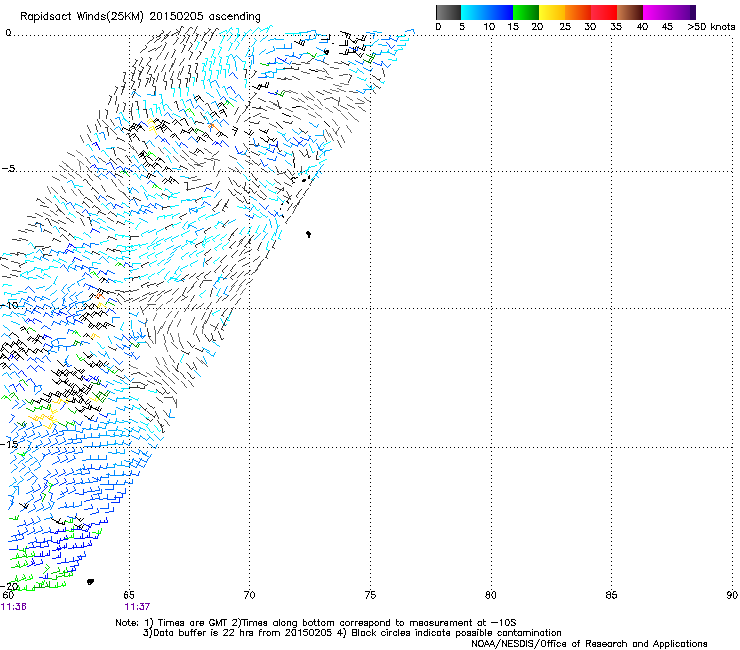Click the legend label '40'
Viewport: 740px width, 650px height.
click(x=642, y=27)
